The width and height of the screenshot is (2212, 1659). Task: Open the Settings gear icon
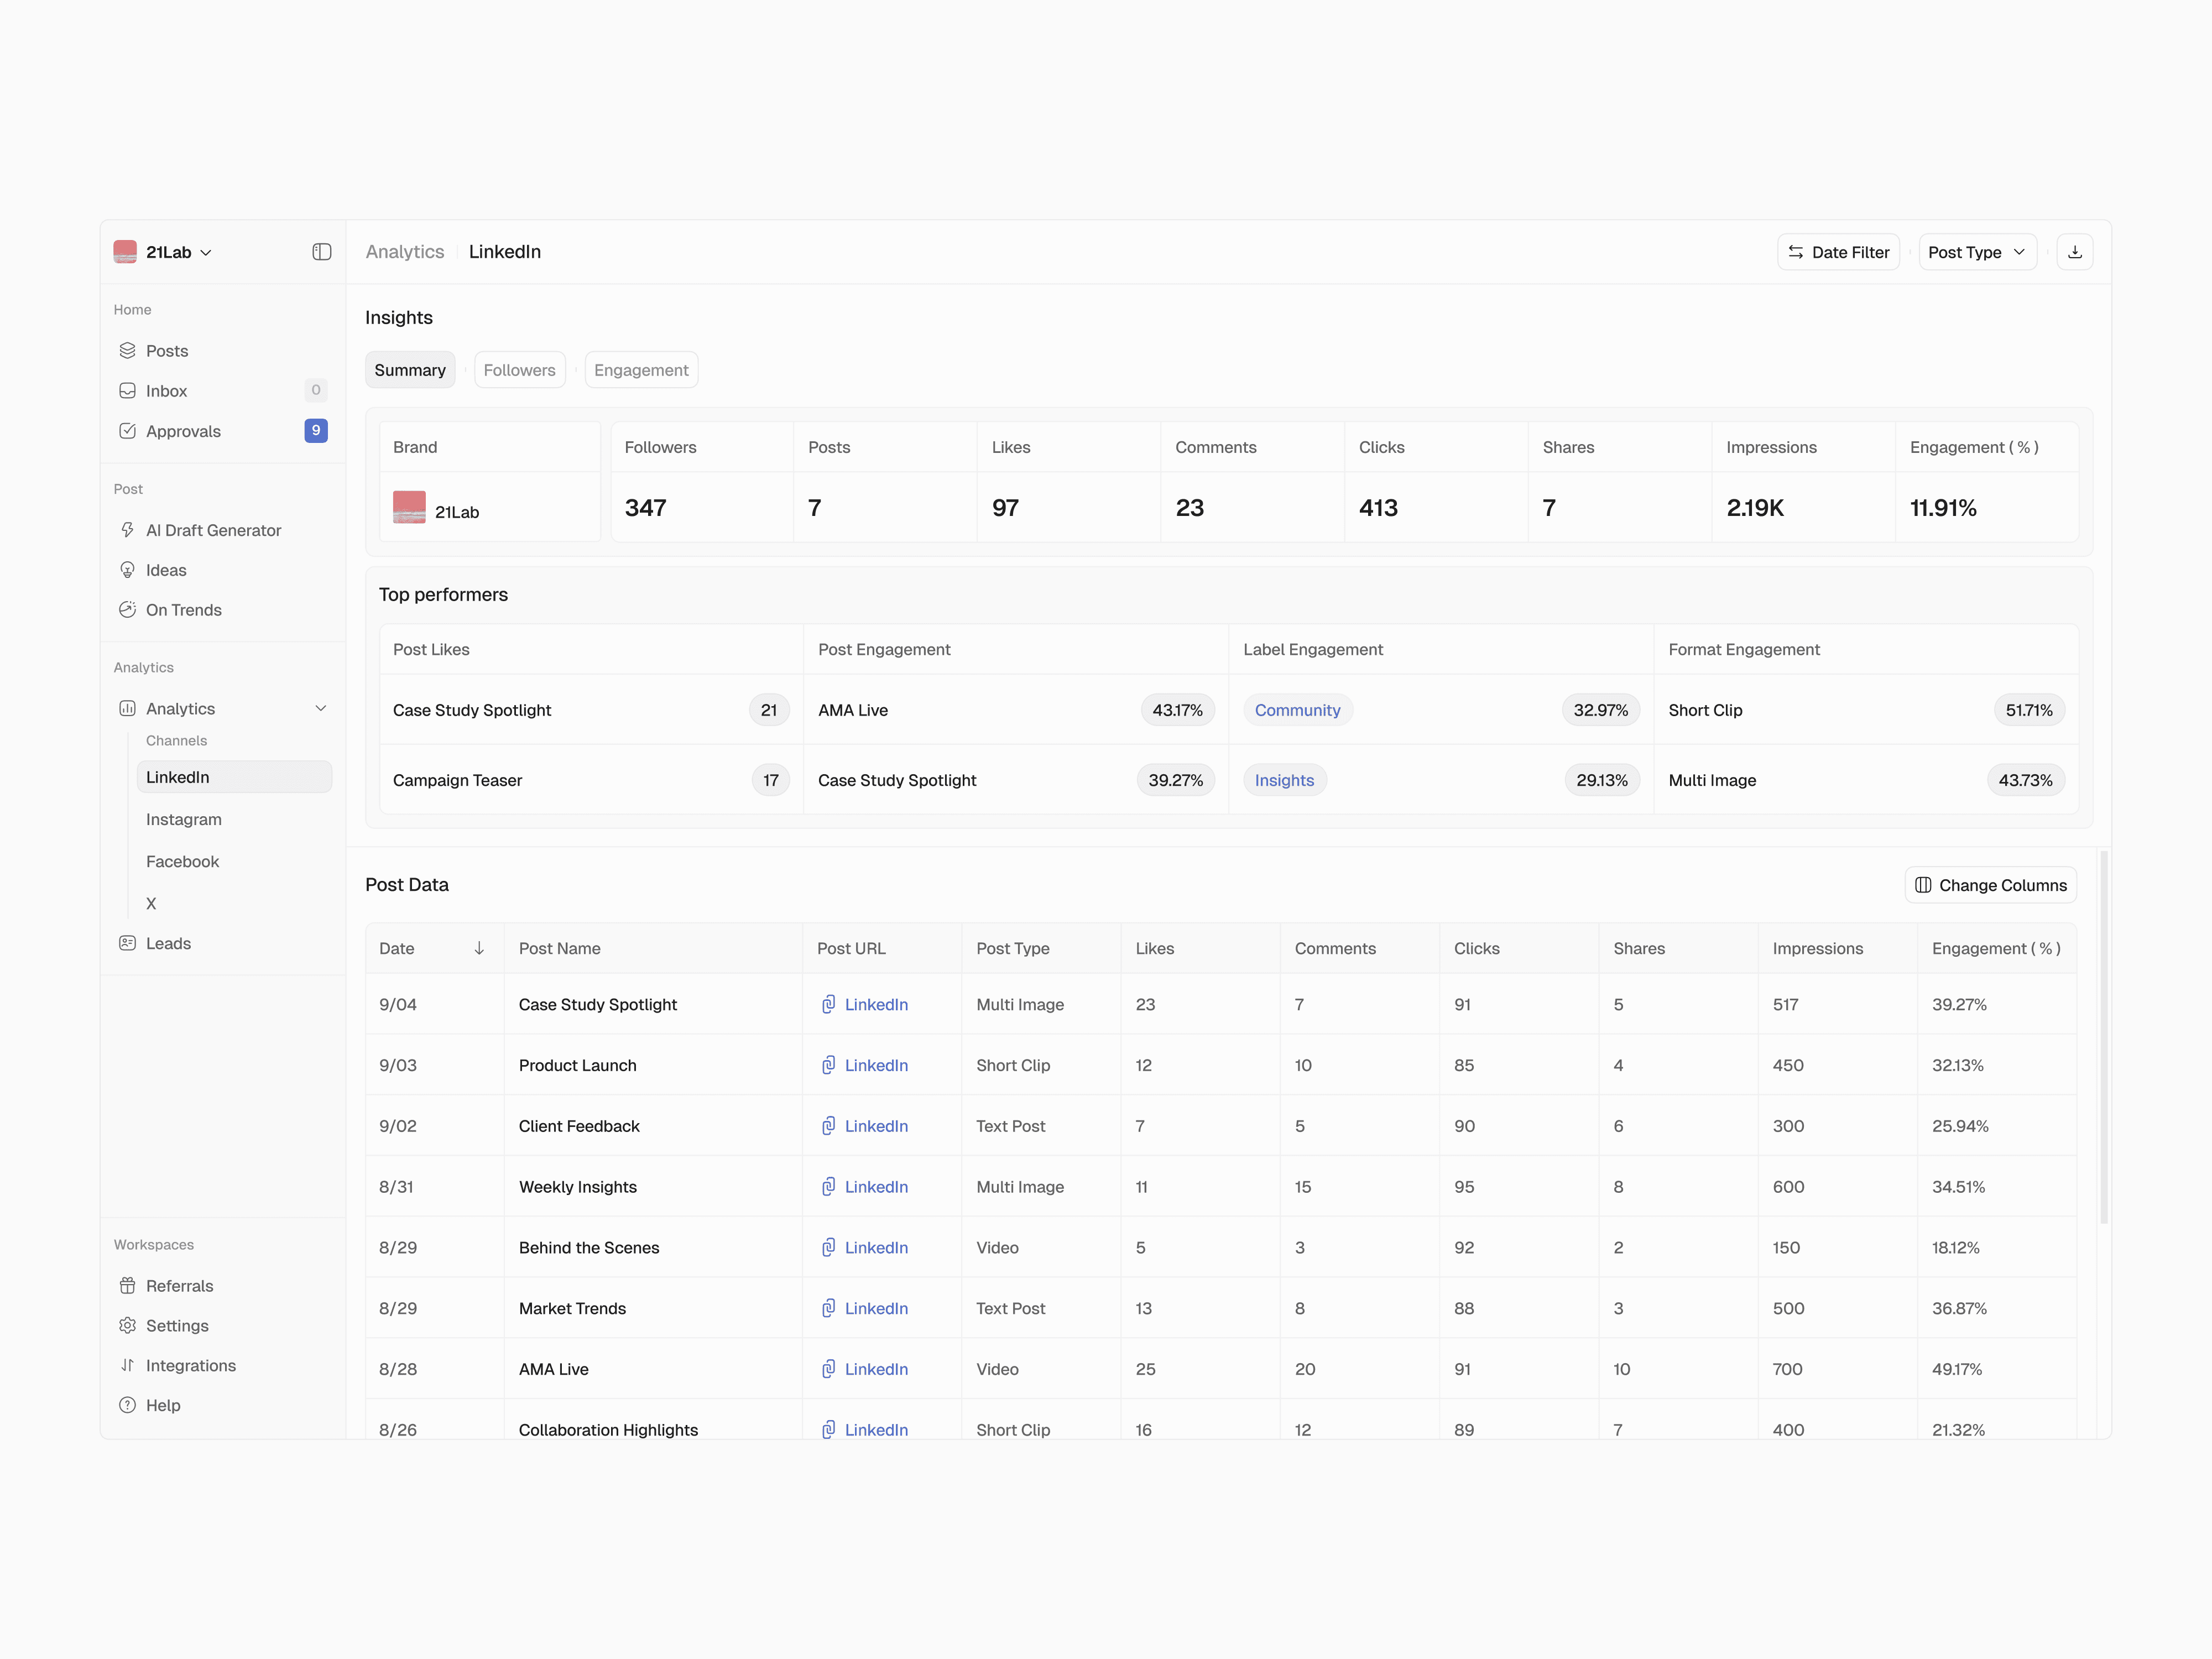(127, 1325)
